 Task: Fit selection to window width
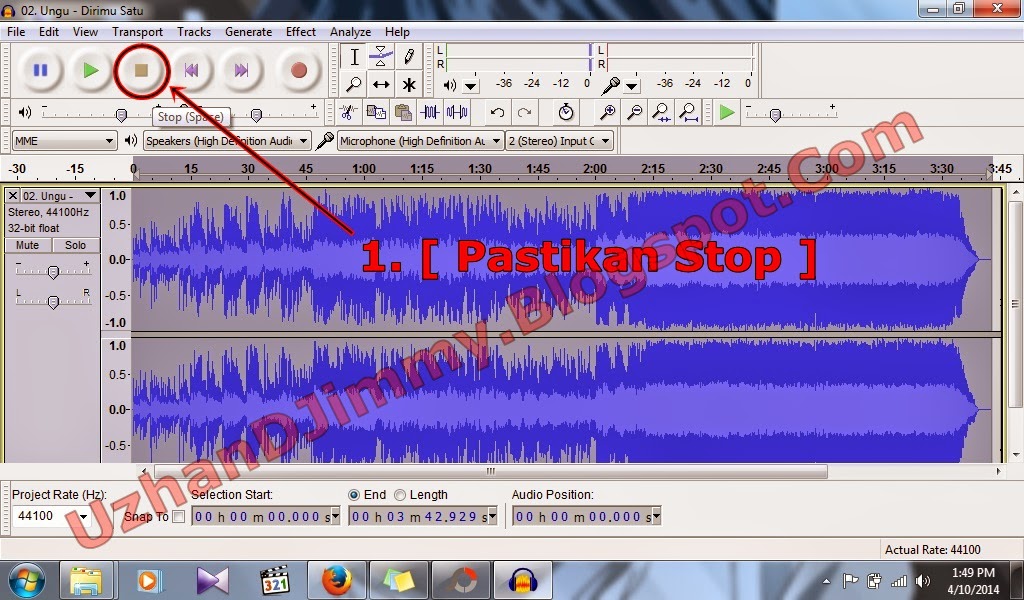click(x=661, y=112)
